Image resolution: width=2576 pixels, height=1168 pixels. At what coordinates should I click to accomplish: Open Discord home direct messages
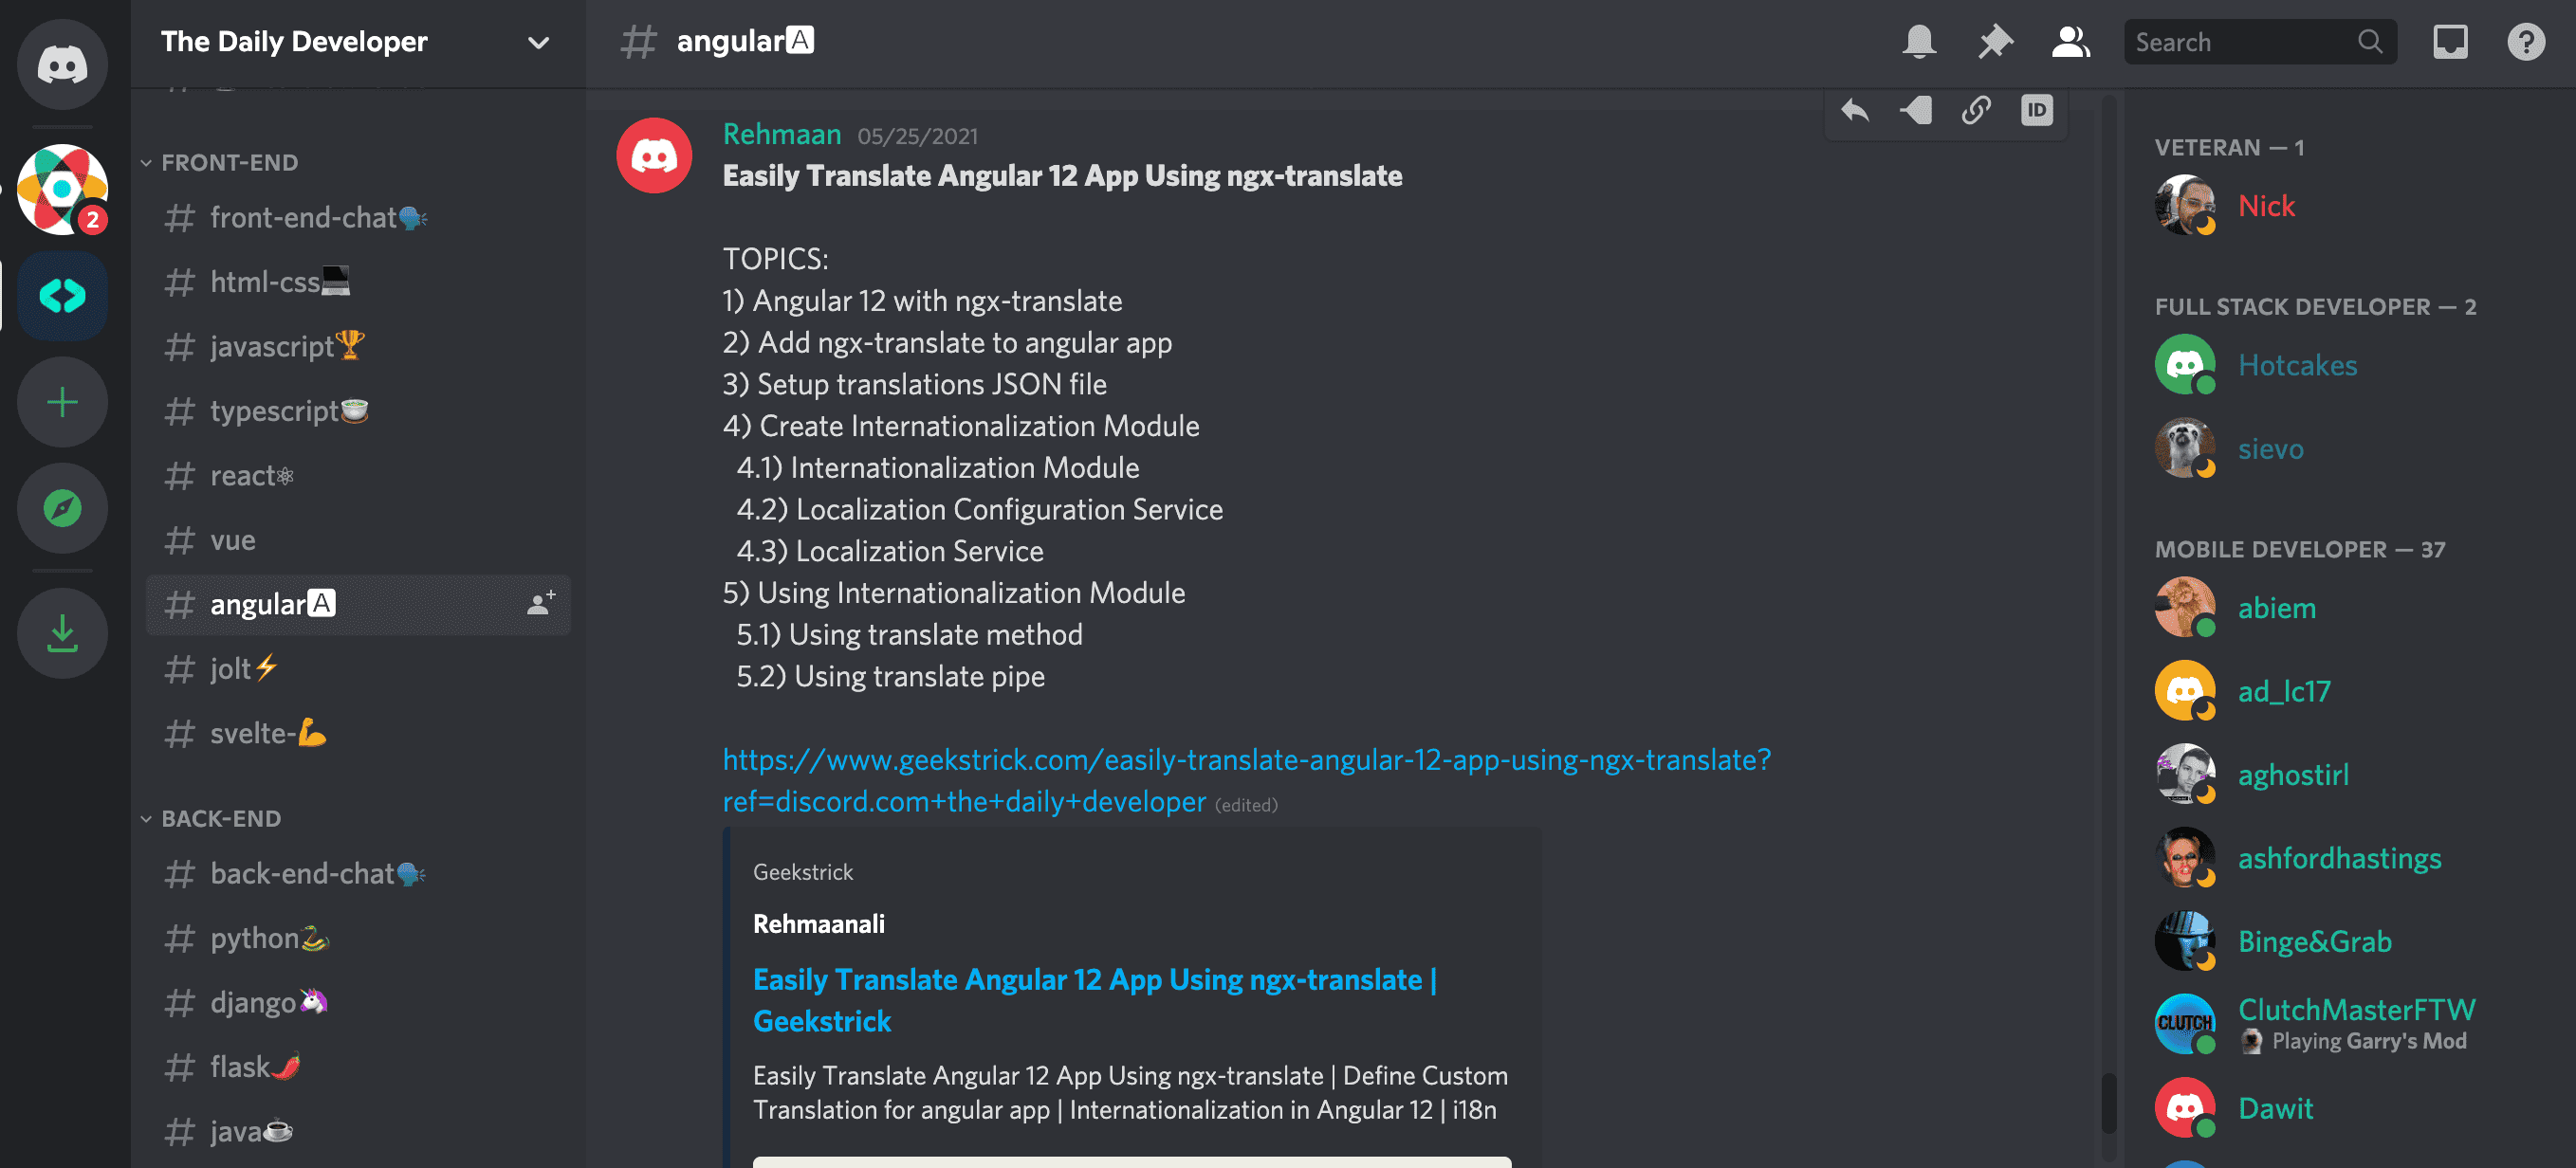pos(62,65)
